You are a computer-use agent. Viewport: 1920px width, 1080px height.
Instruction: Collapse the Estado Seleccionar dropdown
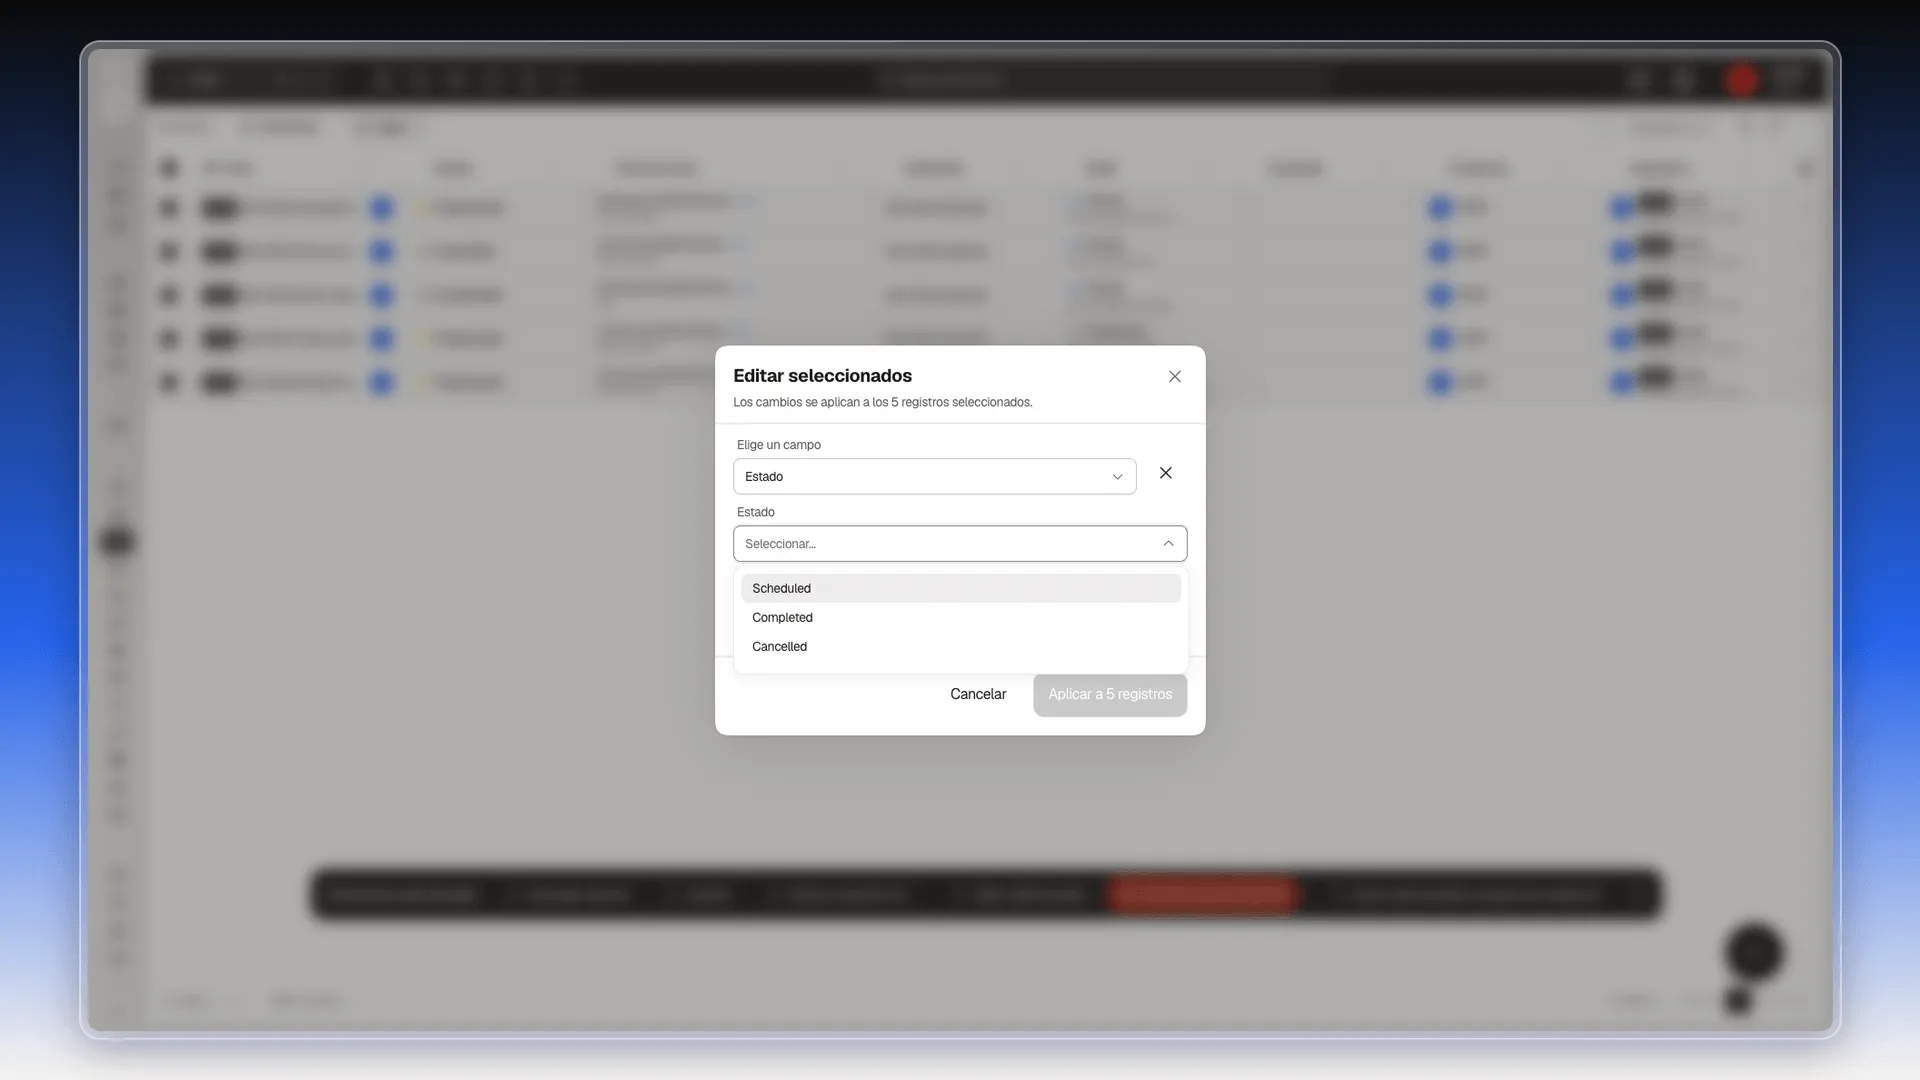click(x=959, y=544)
